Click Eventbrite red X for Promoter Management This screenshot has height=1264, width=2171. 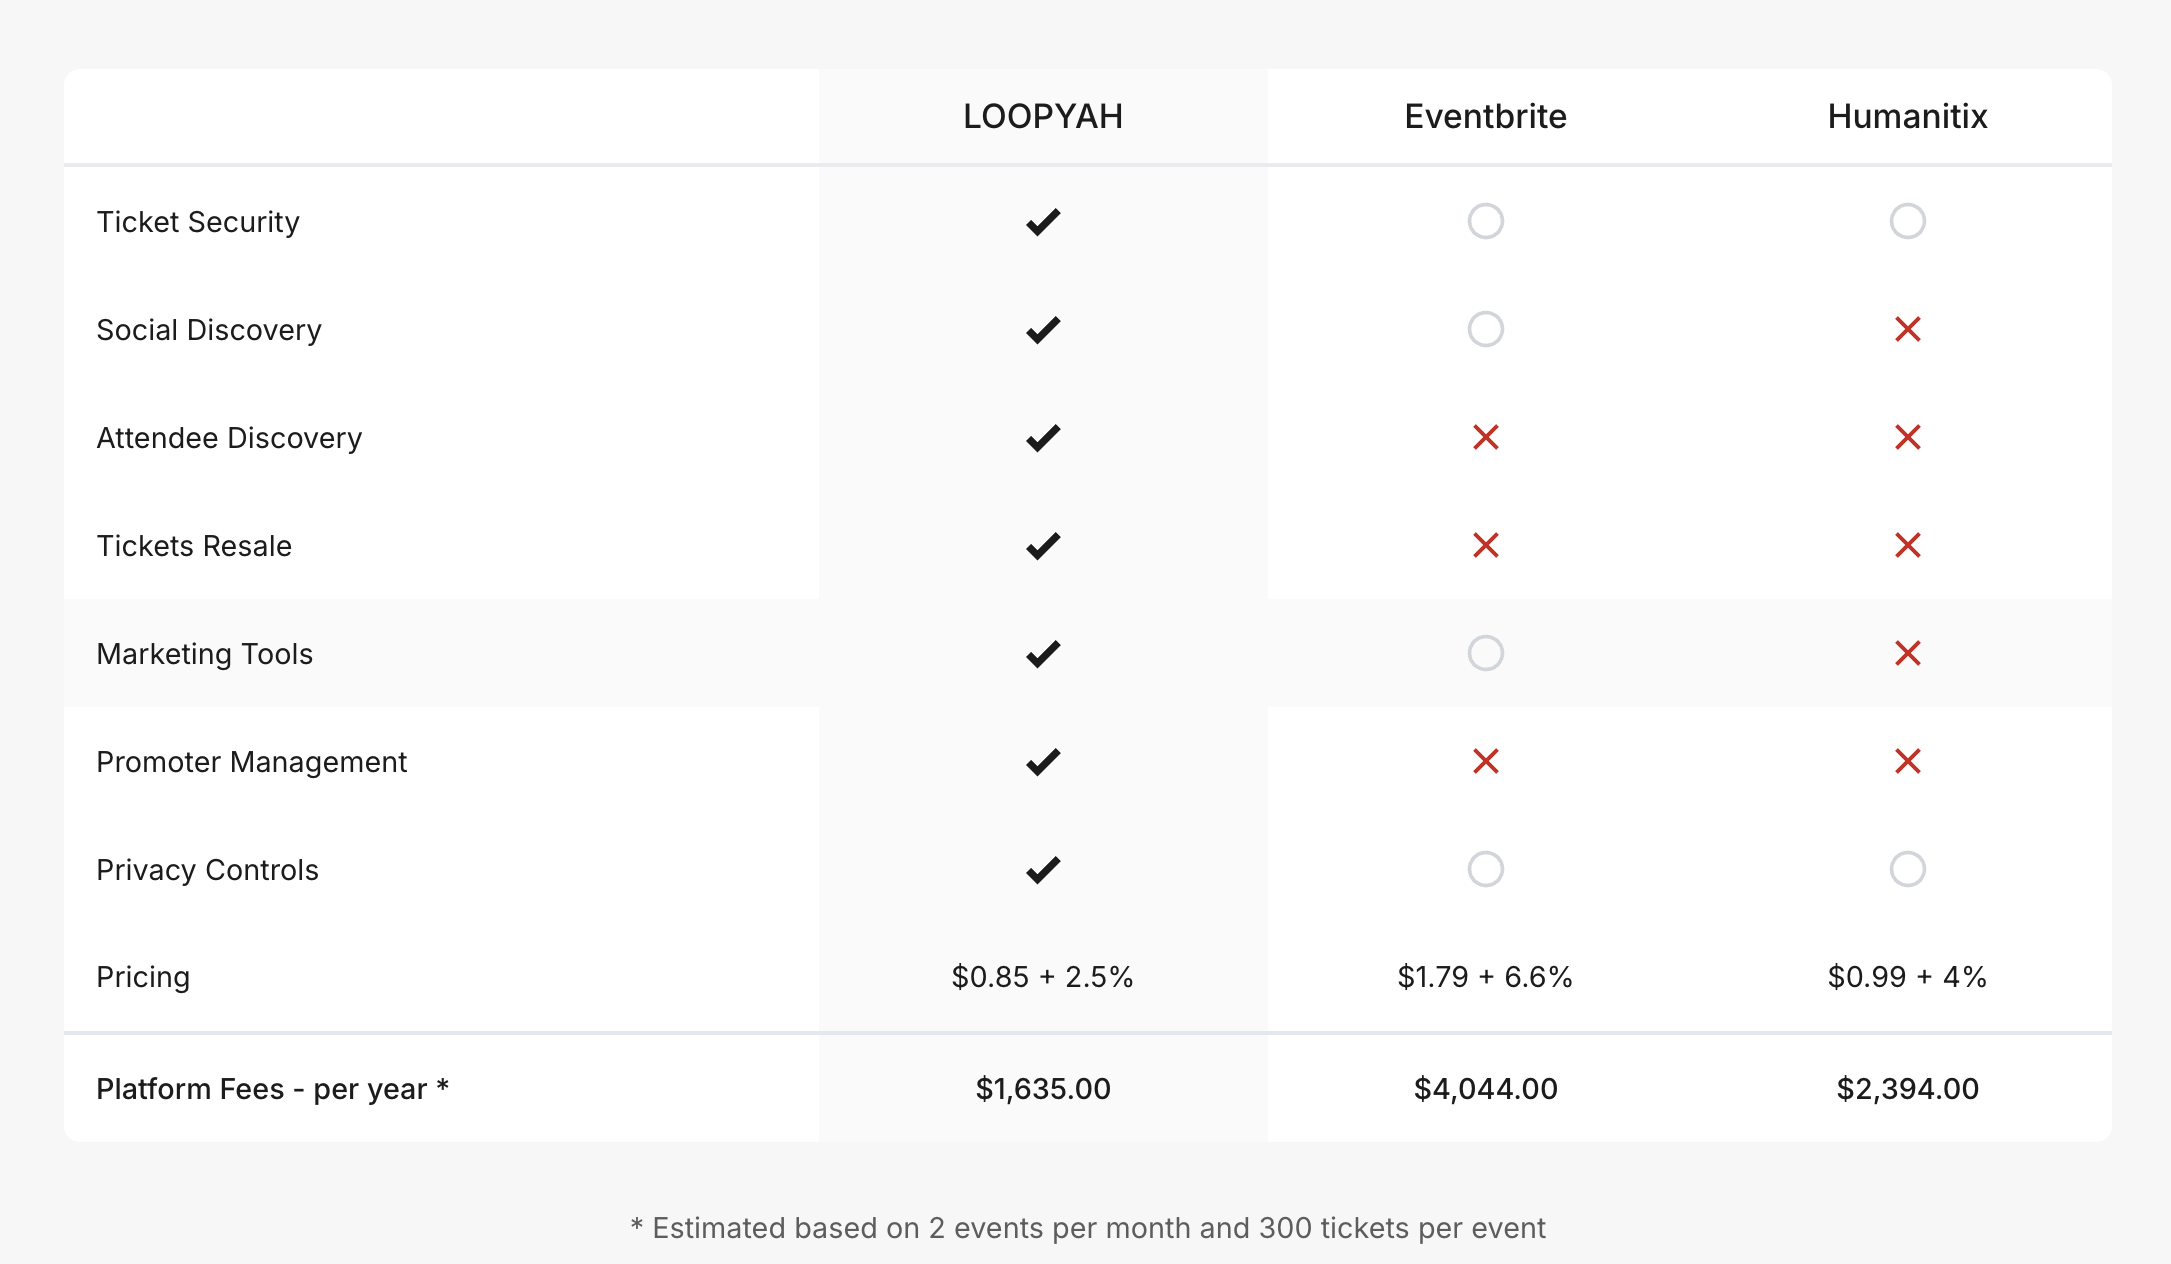click(x=1486, y=761)
